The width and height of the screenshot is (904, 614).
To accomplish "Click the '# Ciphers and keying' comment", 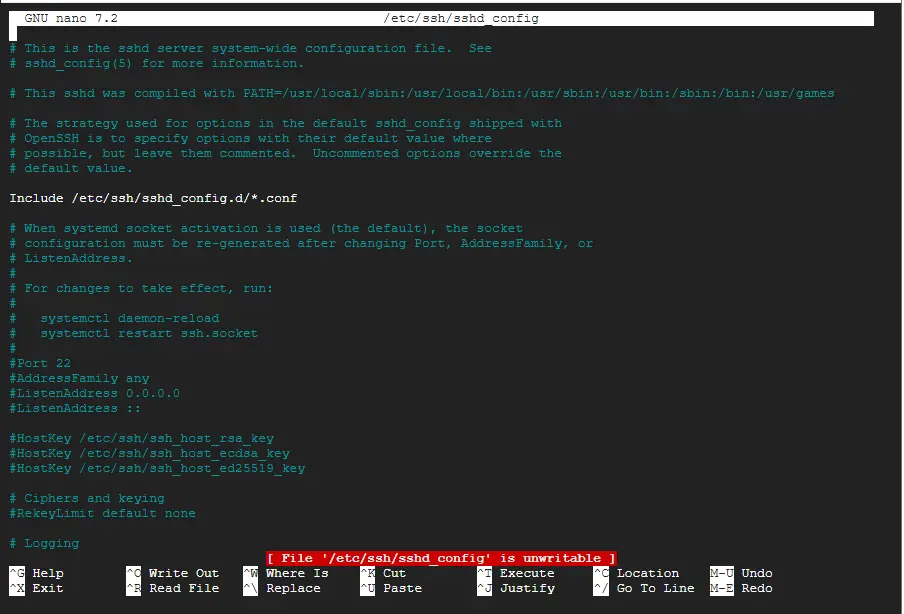I will pos(86,498).
